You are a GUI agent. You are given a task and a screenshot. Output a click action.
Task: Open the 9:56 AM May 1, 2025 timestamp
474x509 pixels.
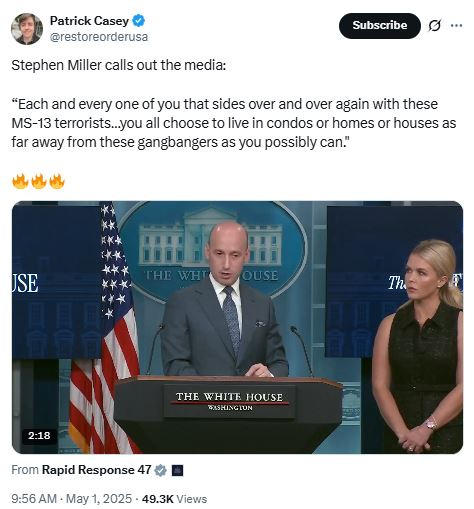click(71, 499)
